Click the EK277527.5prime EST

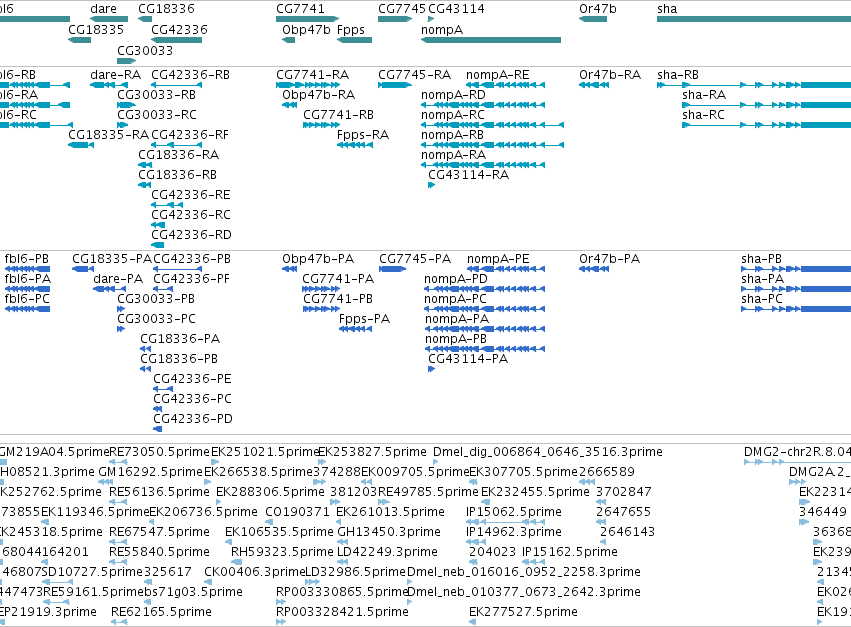coord(473,622)
